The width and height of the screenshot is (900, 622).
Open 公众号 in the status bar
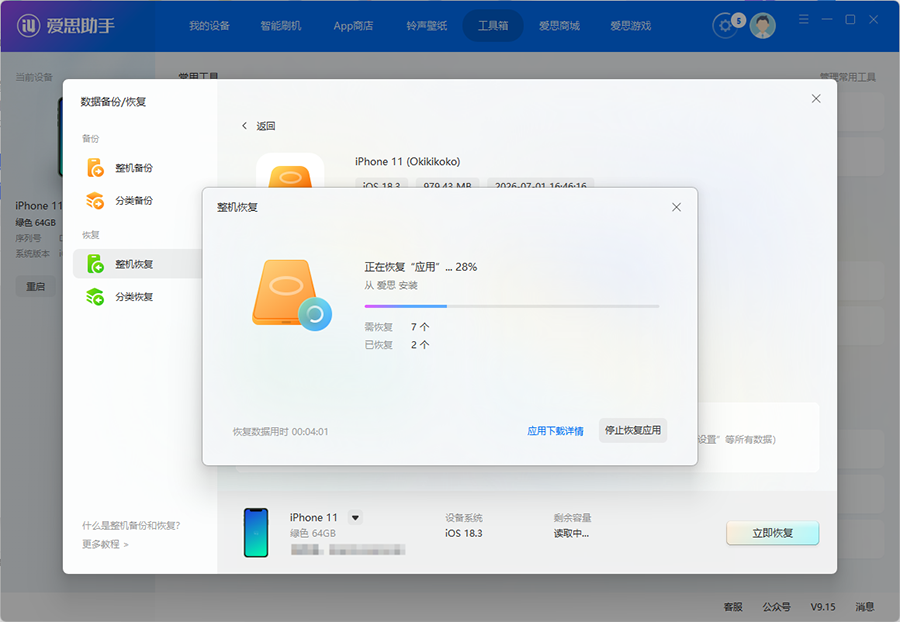(x=777, y=607)
